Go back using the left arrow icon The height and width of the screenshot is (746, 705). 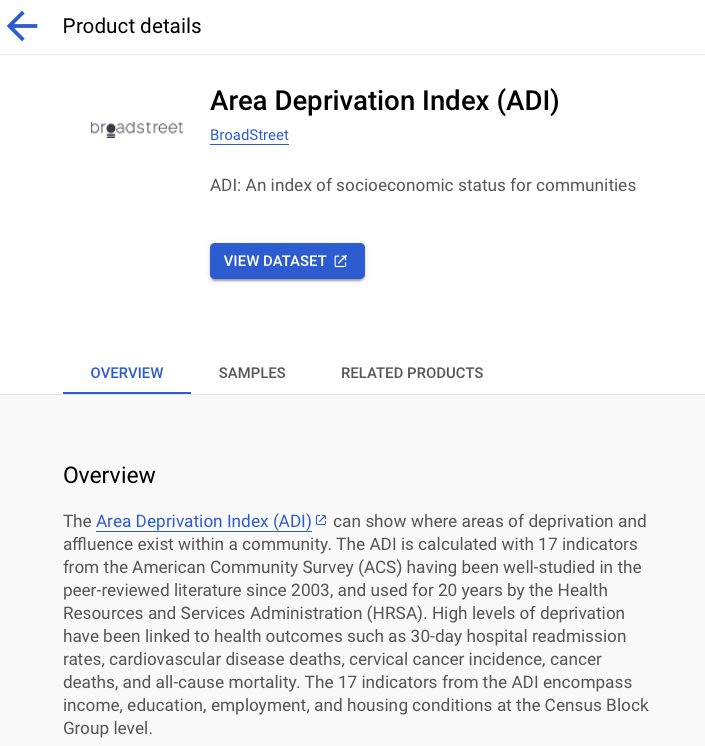(22, 26)
